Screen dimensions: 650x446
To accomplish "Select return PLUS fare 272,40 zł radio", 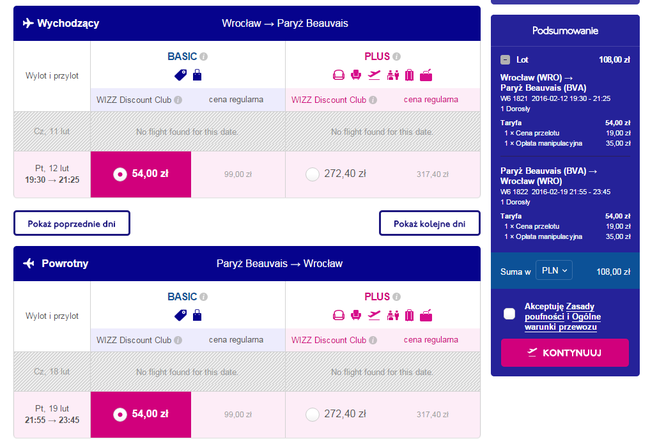I will tap(312, 414).
